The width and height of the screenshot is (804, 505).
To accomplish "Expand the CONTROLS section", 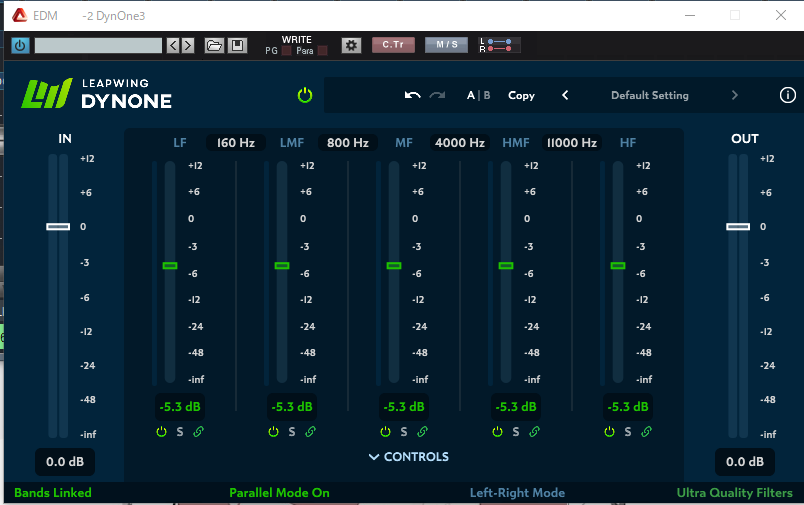I will 409,457.
